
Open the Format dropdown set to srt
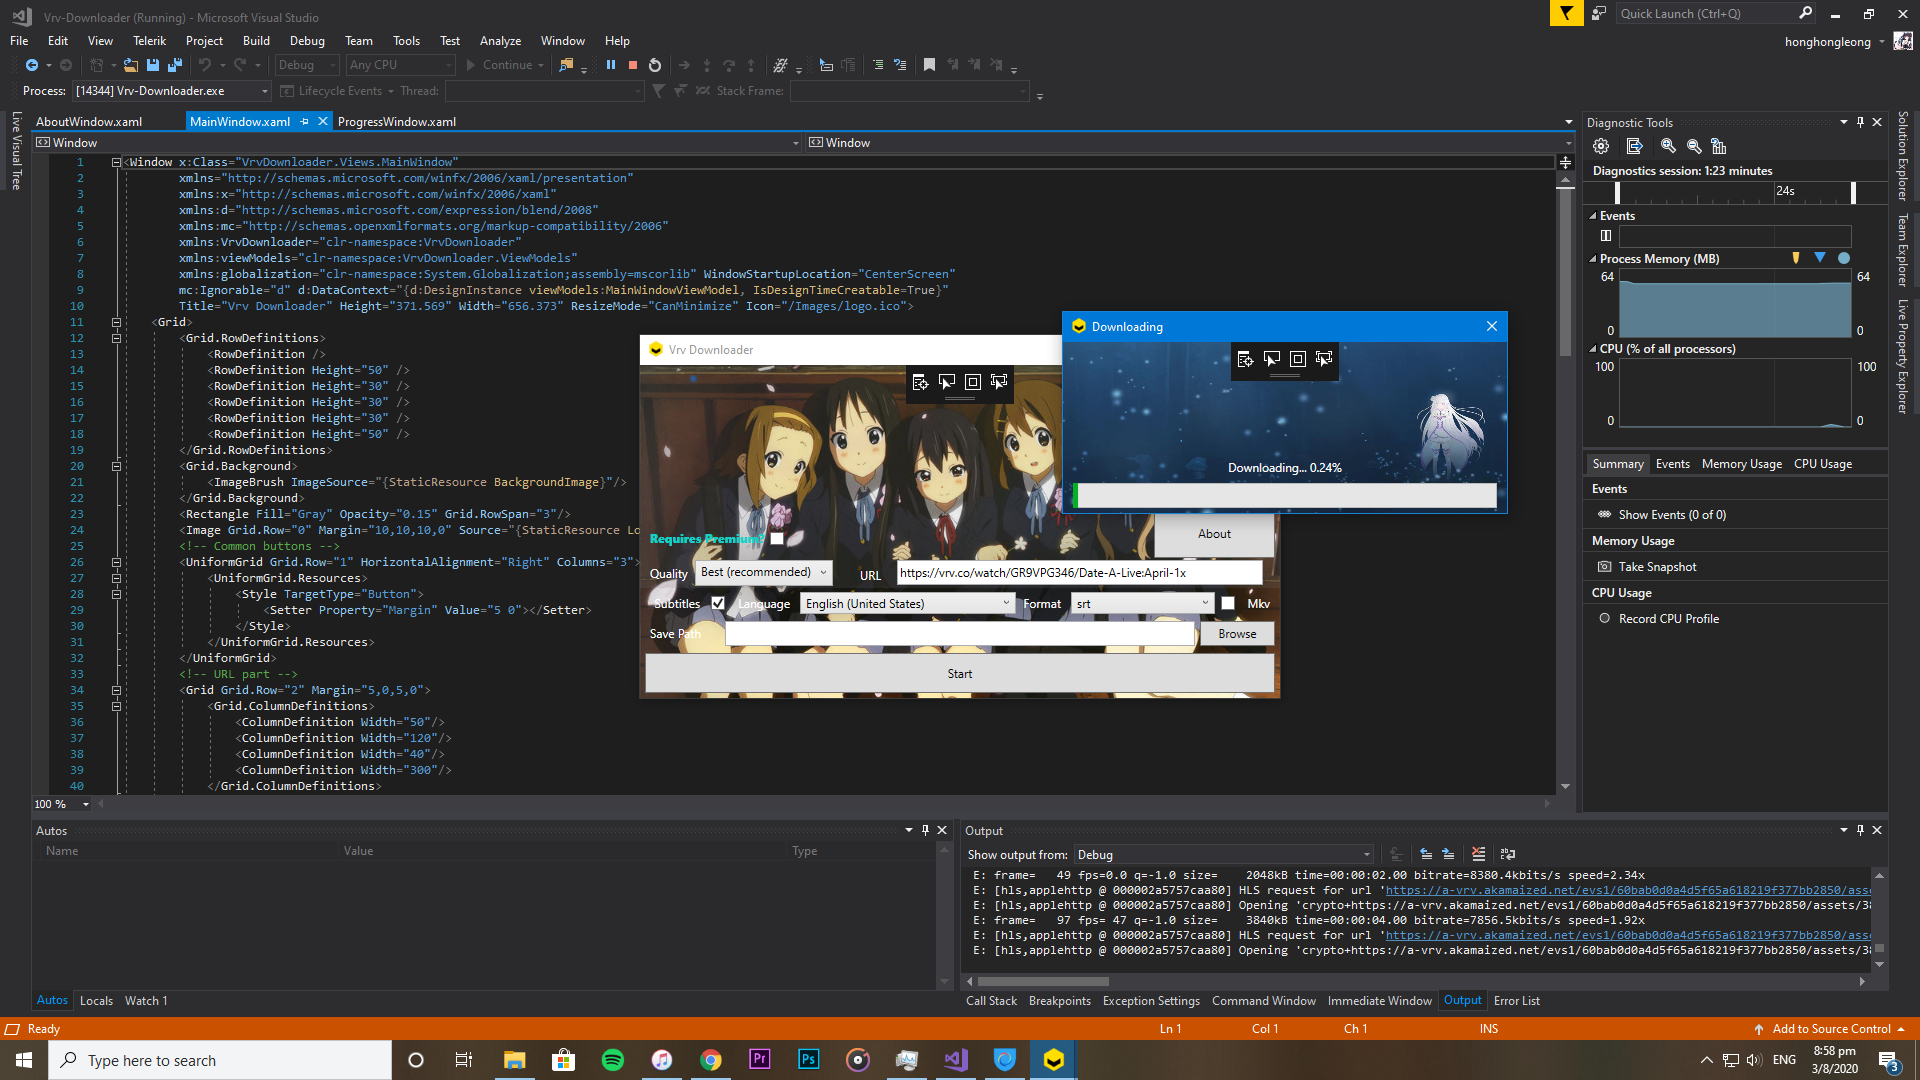pyautogui.click(x=1141, y=603)
